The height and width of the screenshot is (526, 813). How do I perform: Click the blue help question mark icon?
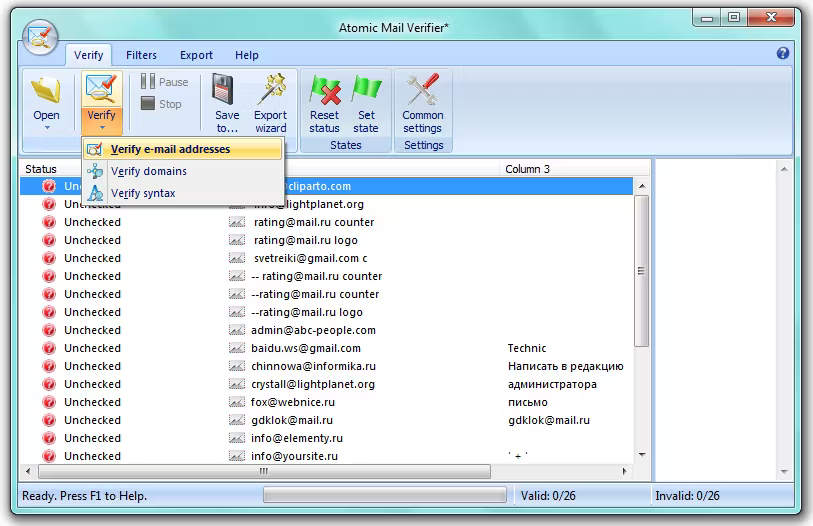click(783, 54)
